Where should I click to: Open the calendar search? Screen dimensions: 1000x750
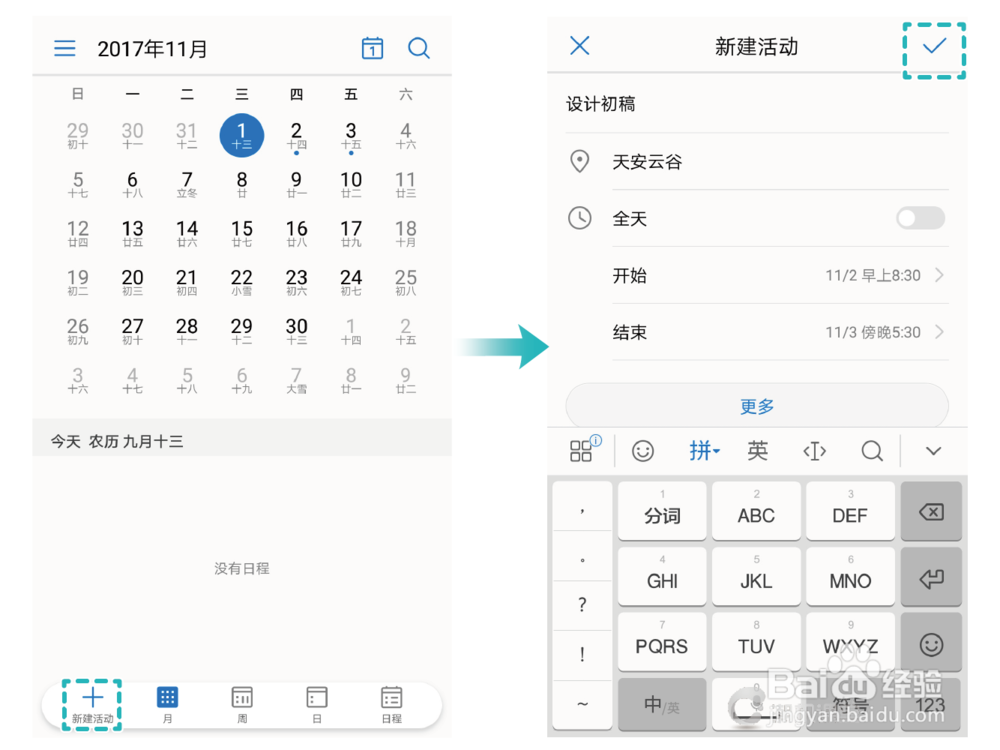tap(419, 47)
